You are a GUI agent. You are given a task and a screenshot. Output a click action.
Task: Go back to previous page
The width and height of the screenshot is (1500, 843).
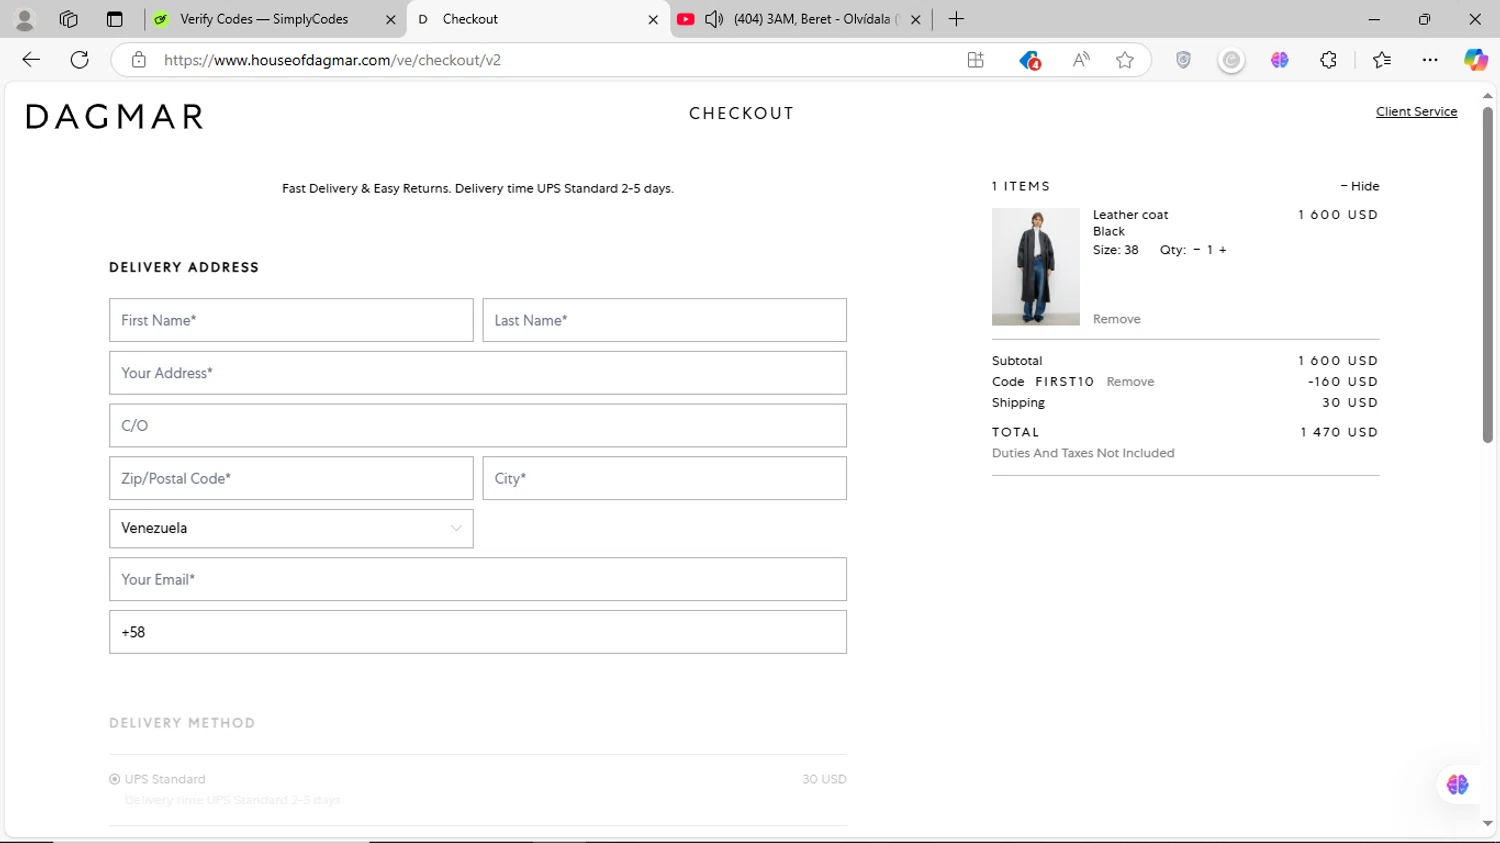click(31, 60)
